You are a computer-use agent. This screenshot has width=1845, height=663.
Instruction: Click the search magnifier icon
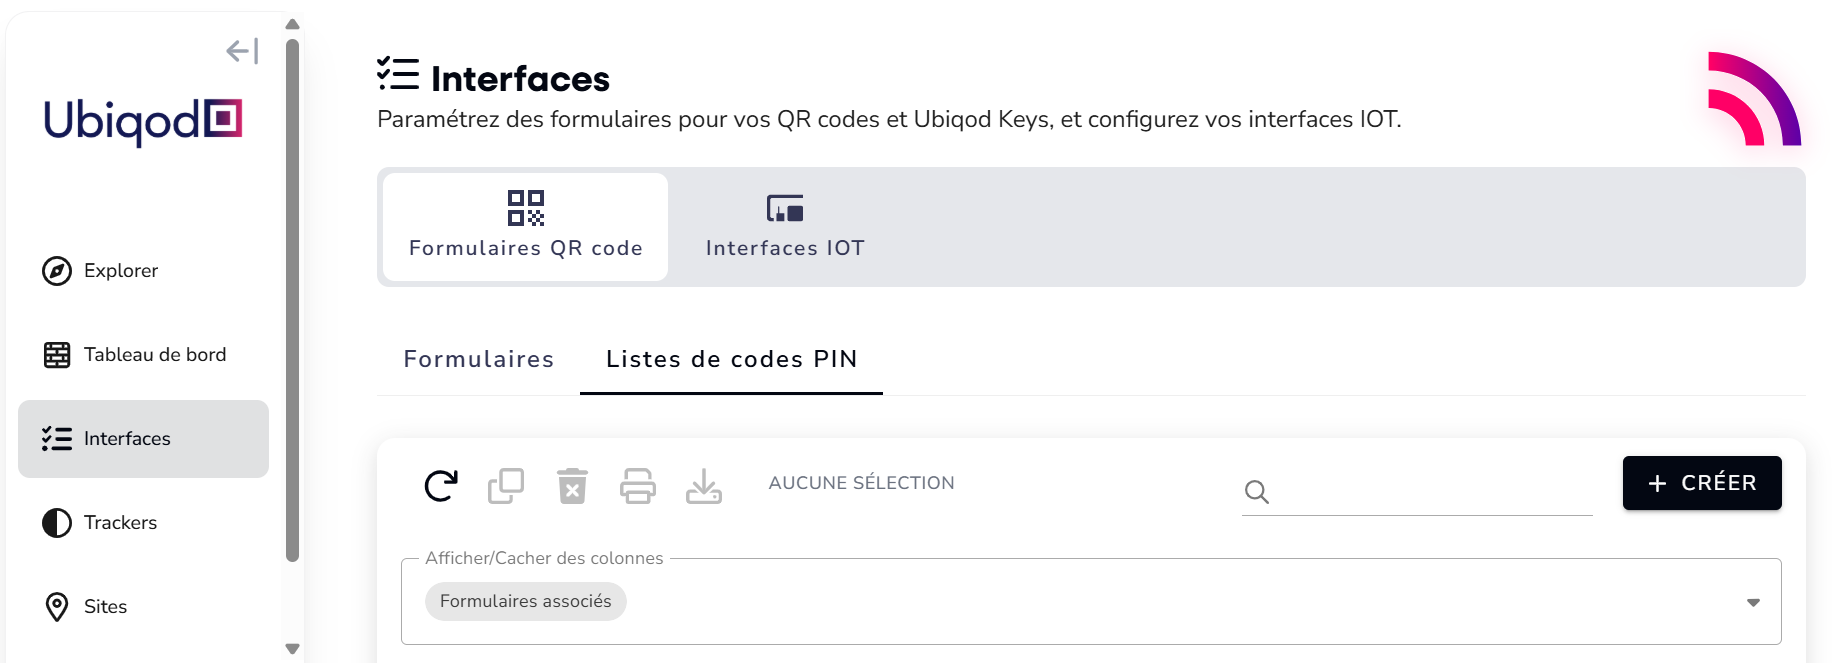[x=1257, y=492]
